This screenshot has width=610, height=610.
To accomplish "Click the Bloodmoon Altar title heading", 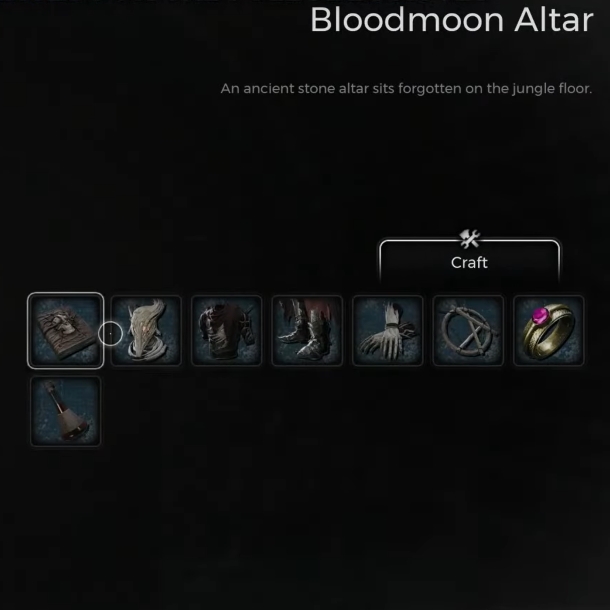I will (x=452, y=20).
